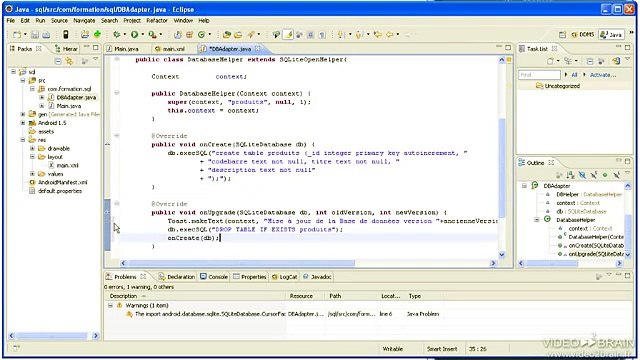This screenshot has width=640, height=360.
Task: Collapse the src folder node
Action: [23, 80]
